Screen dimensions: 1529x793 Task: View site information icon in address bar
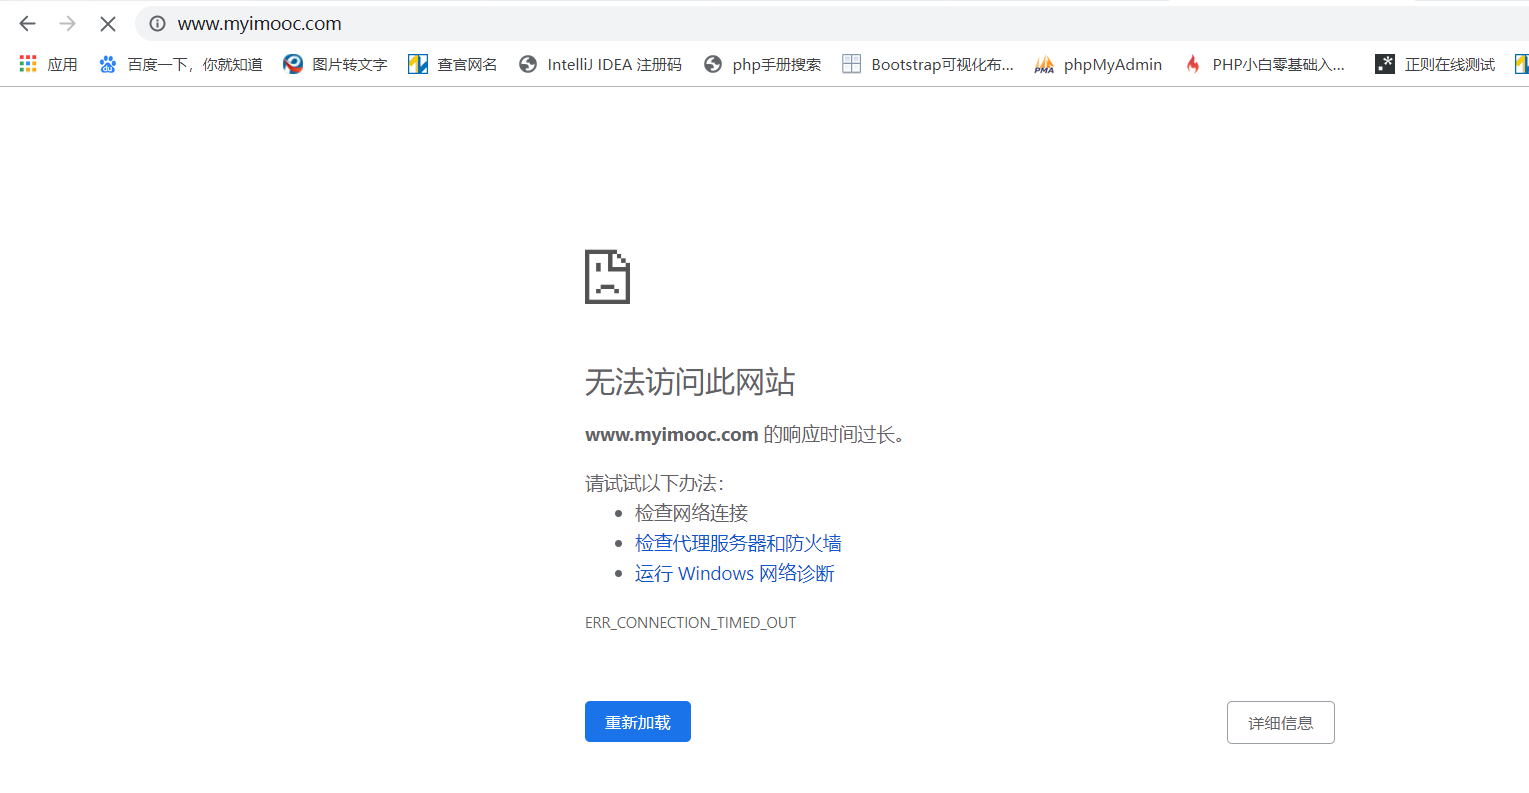coord(157,23)
